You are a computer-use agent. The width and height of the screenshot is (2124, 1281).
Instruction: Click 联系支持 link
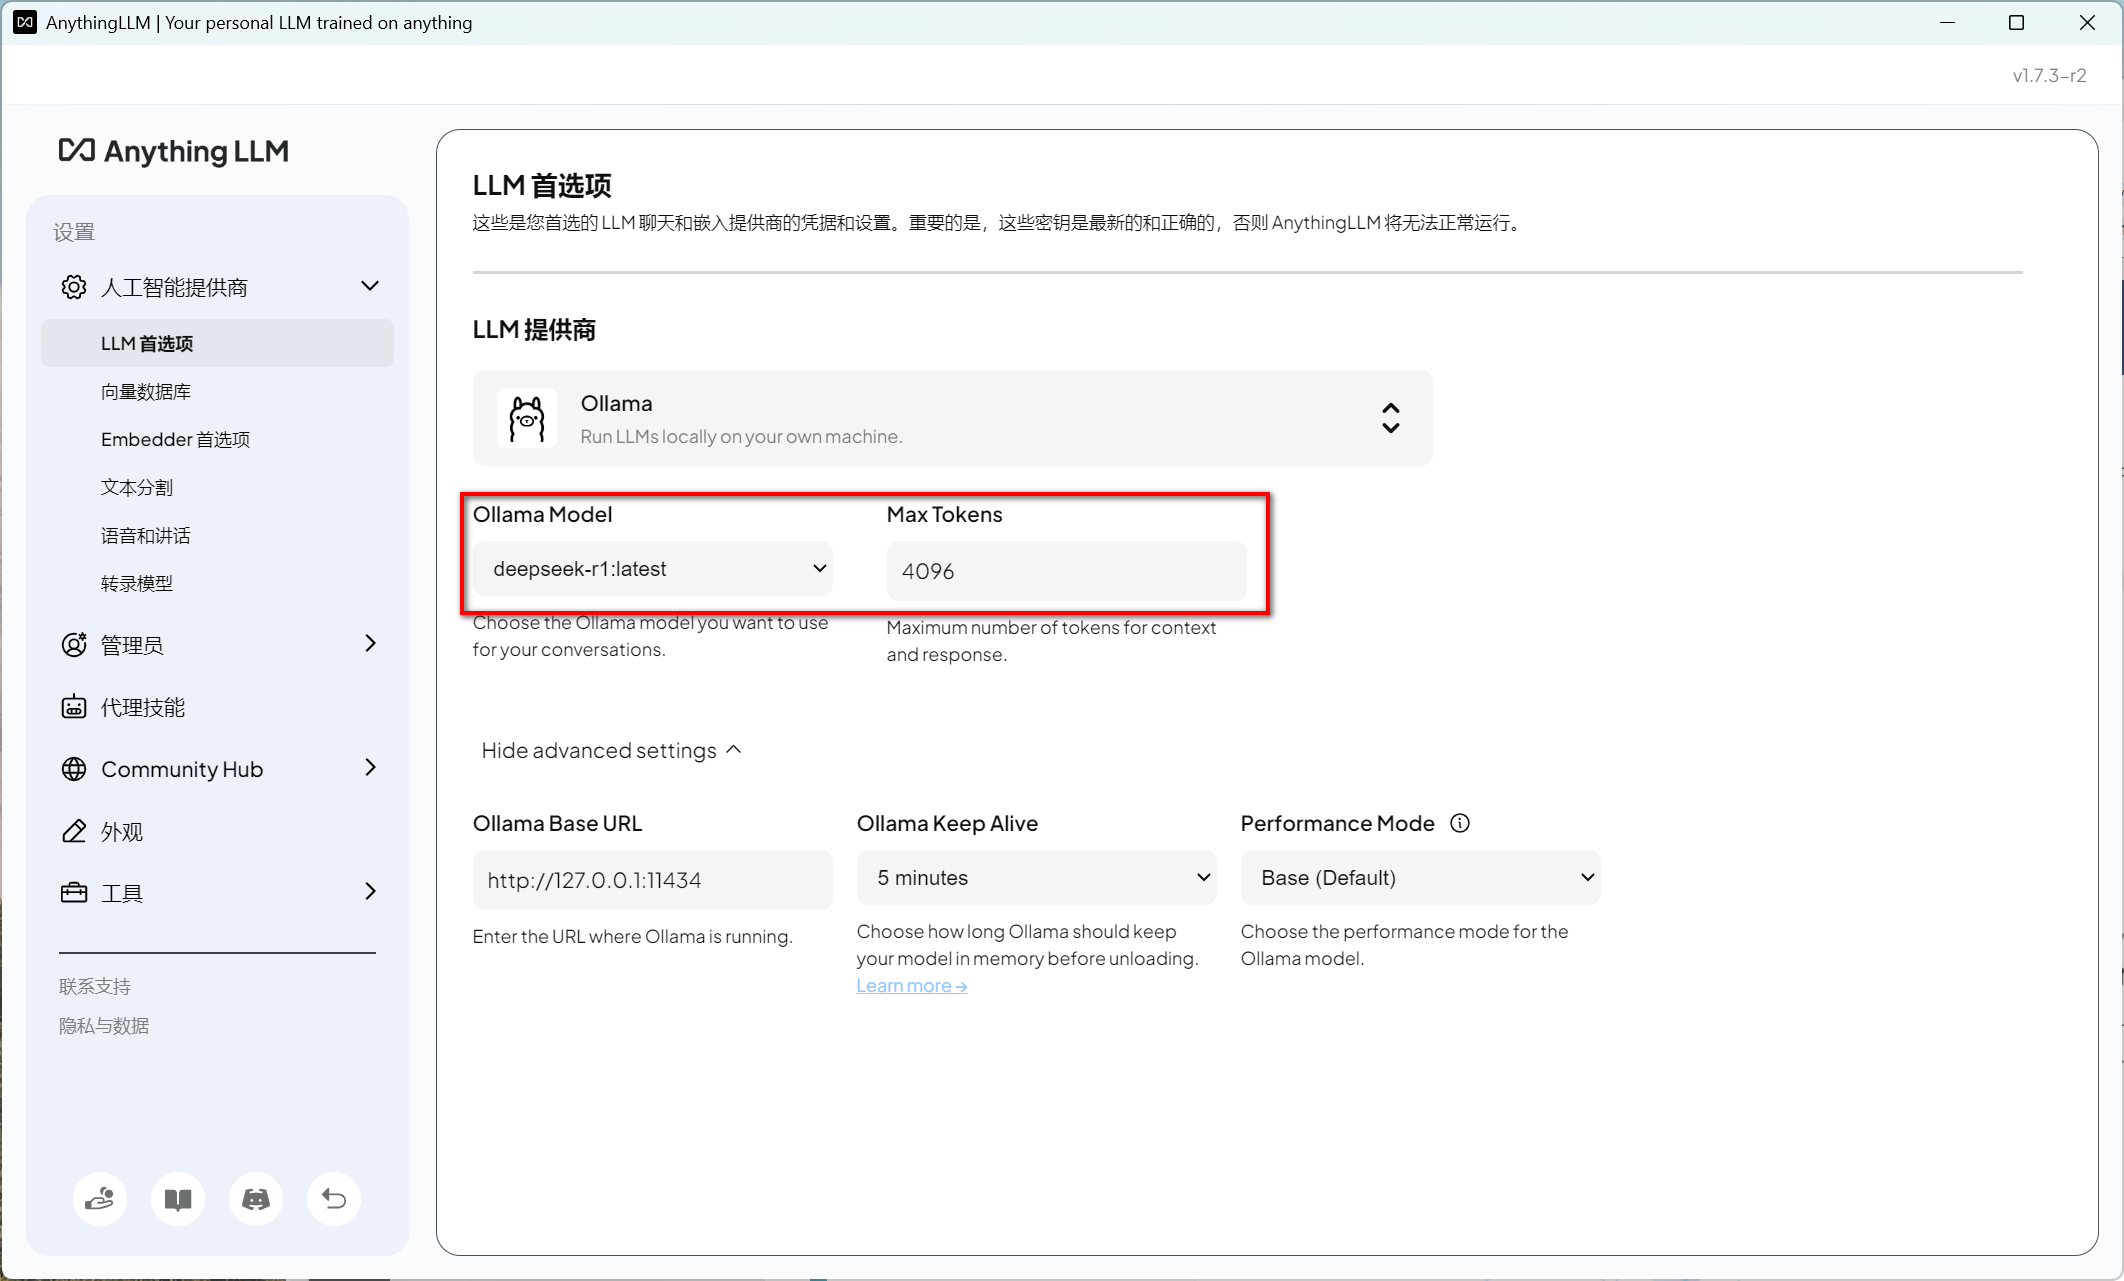click(x=95, y=987)
